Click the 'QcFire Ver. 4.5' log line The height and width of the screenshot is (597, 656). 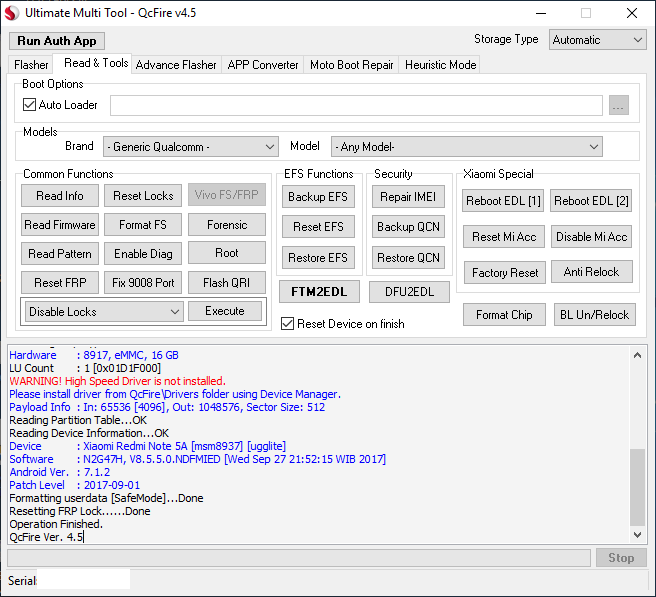click(x=46, y=537)
